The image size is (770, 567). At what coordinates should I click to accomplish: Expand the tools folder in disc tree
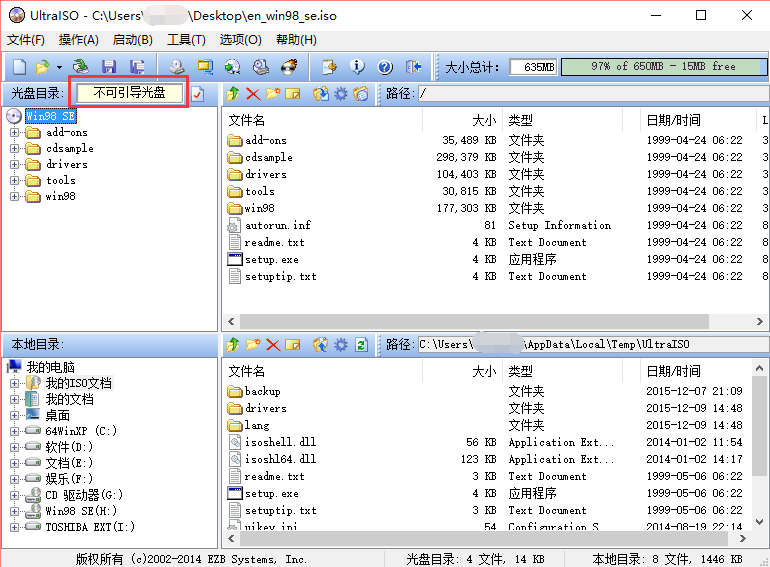(x=14, y=181)
